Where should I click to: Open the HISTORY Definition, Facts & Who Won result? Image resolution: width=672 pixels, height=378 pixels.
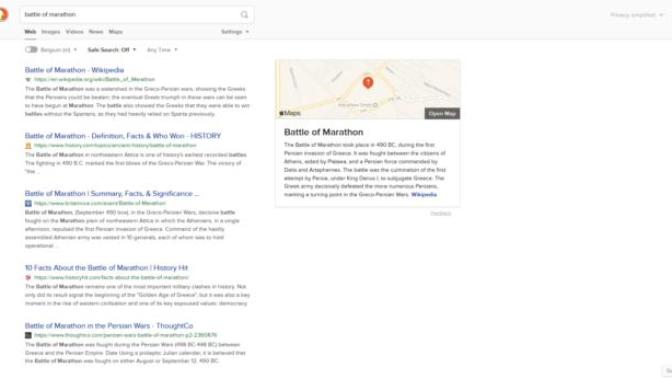coord(123,136)
